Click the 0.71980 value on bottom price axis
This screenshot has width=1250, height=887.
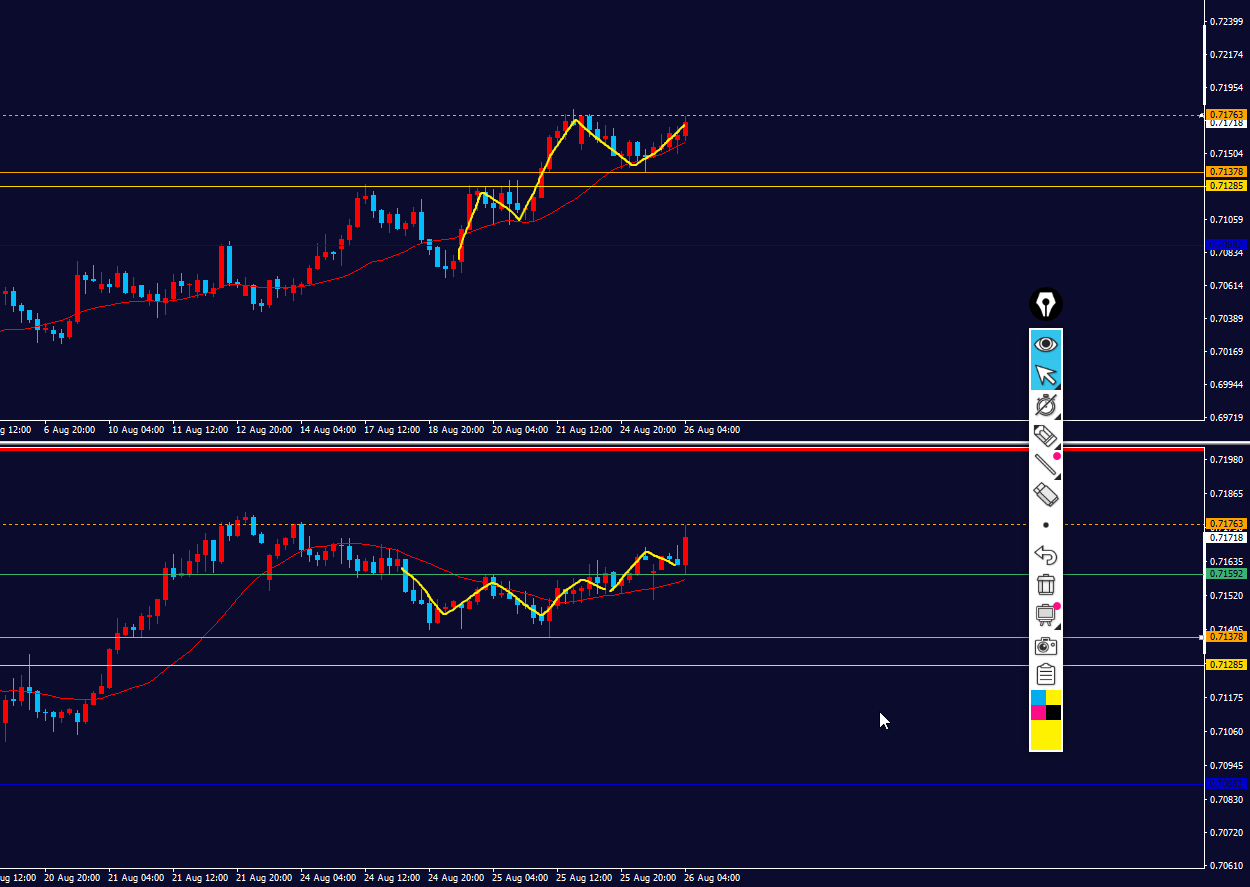tap(1226, 460)
